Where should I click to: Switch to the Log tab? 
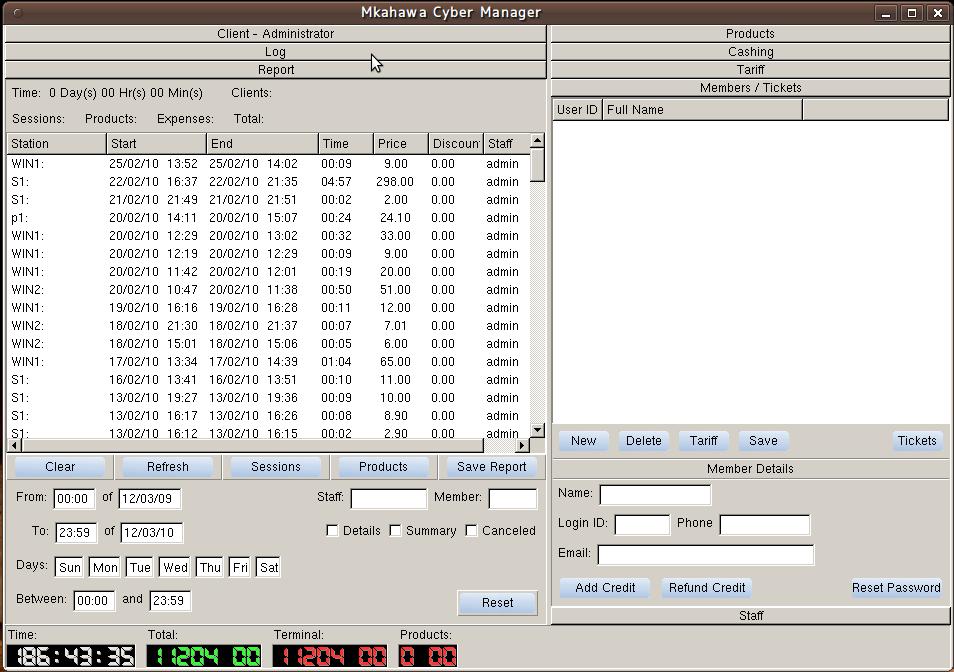[275, 51]
